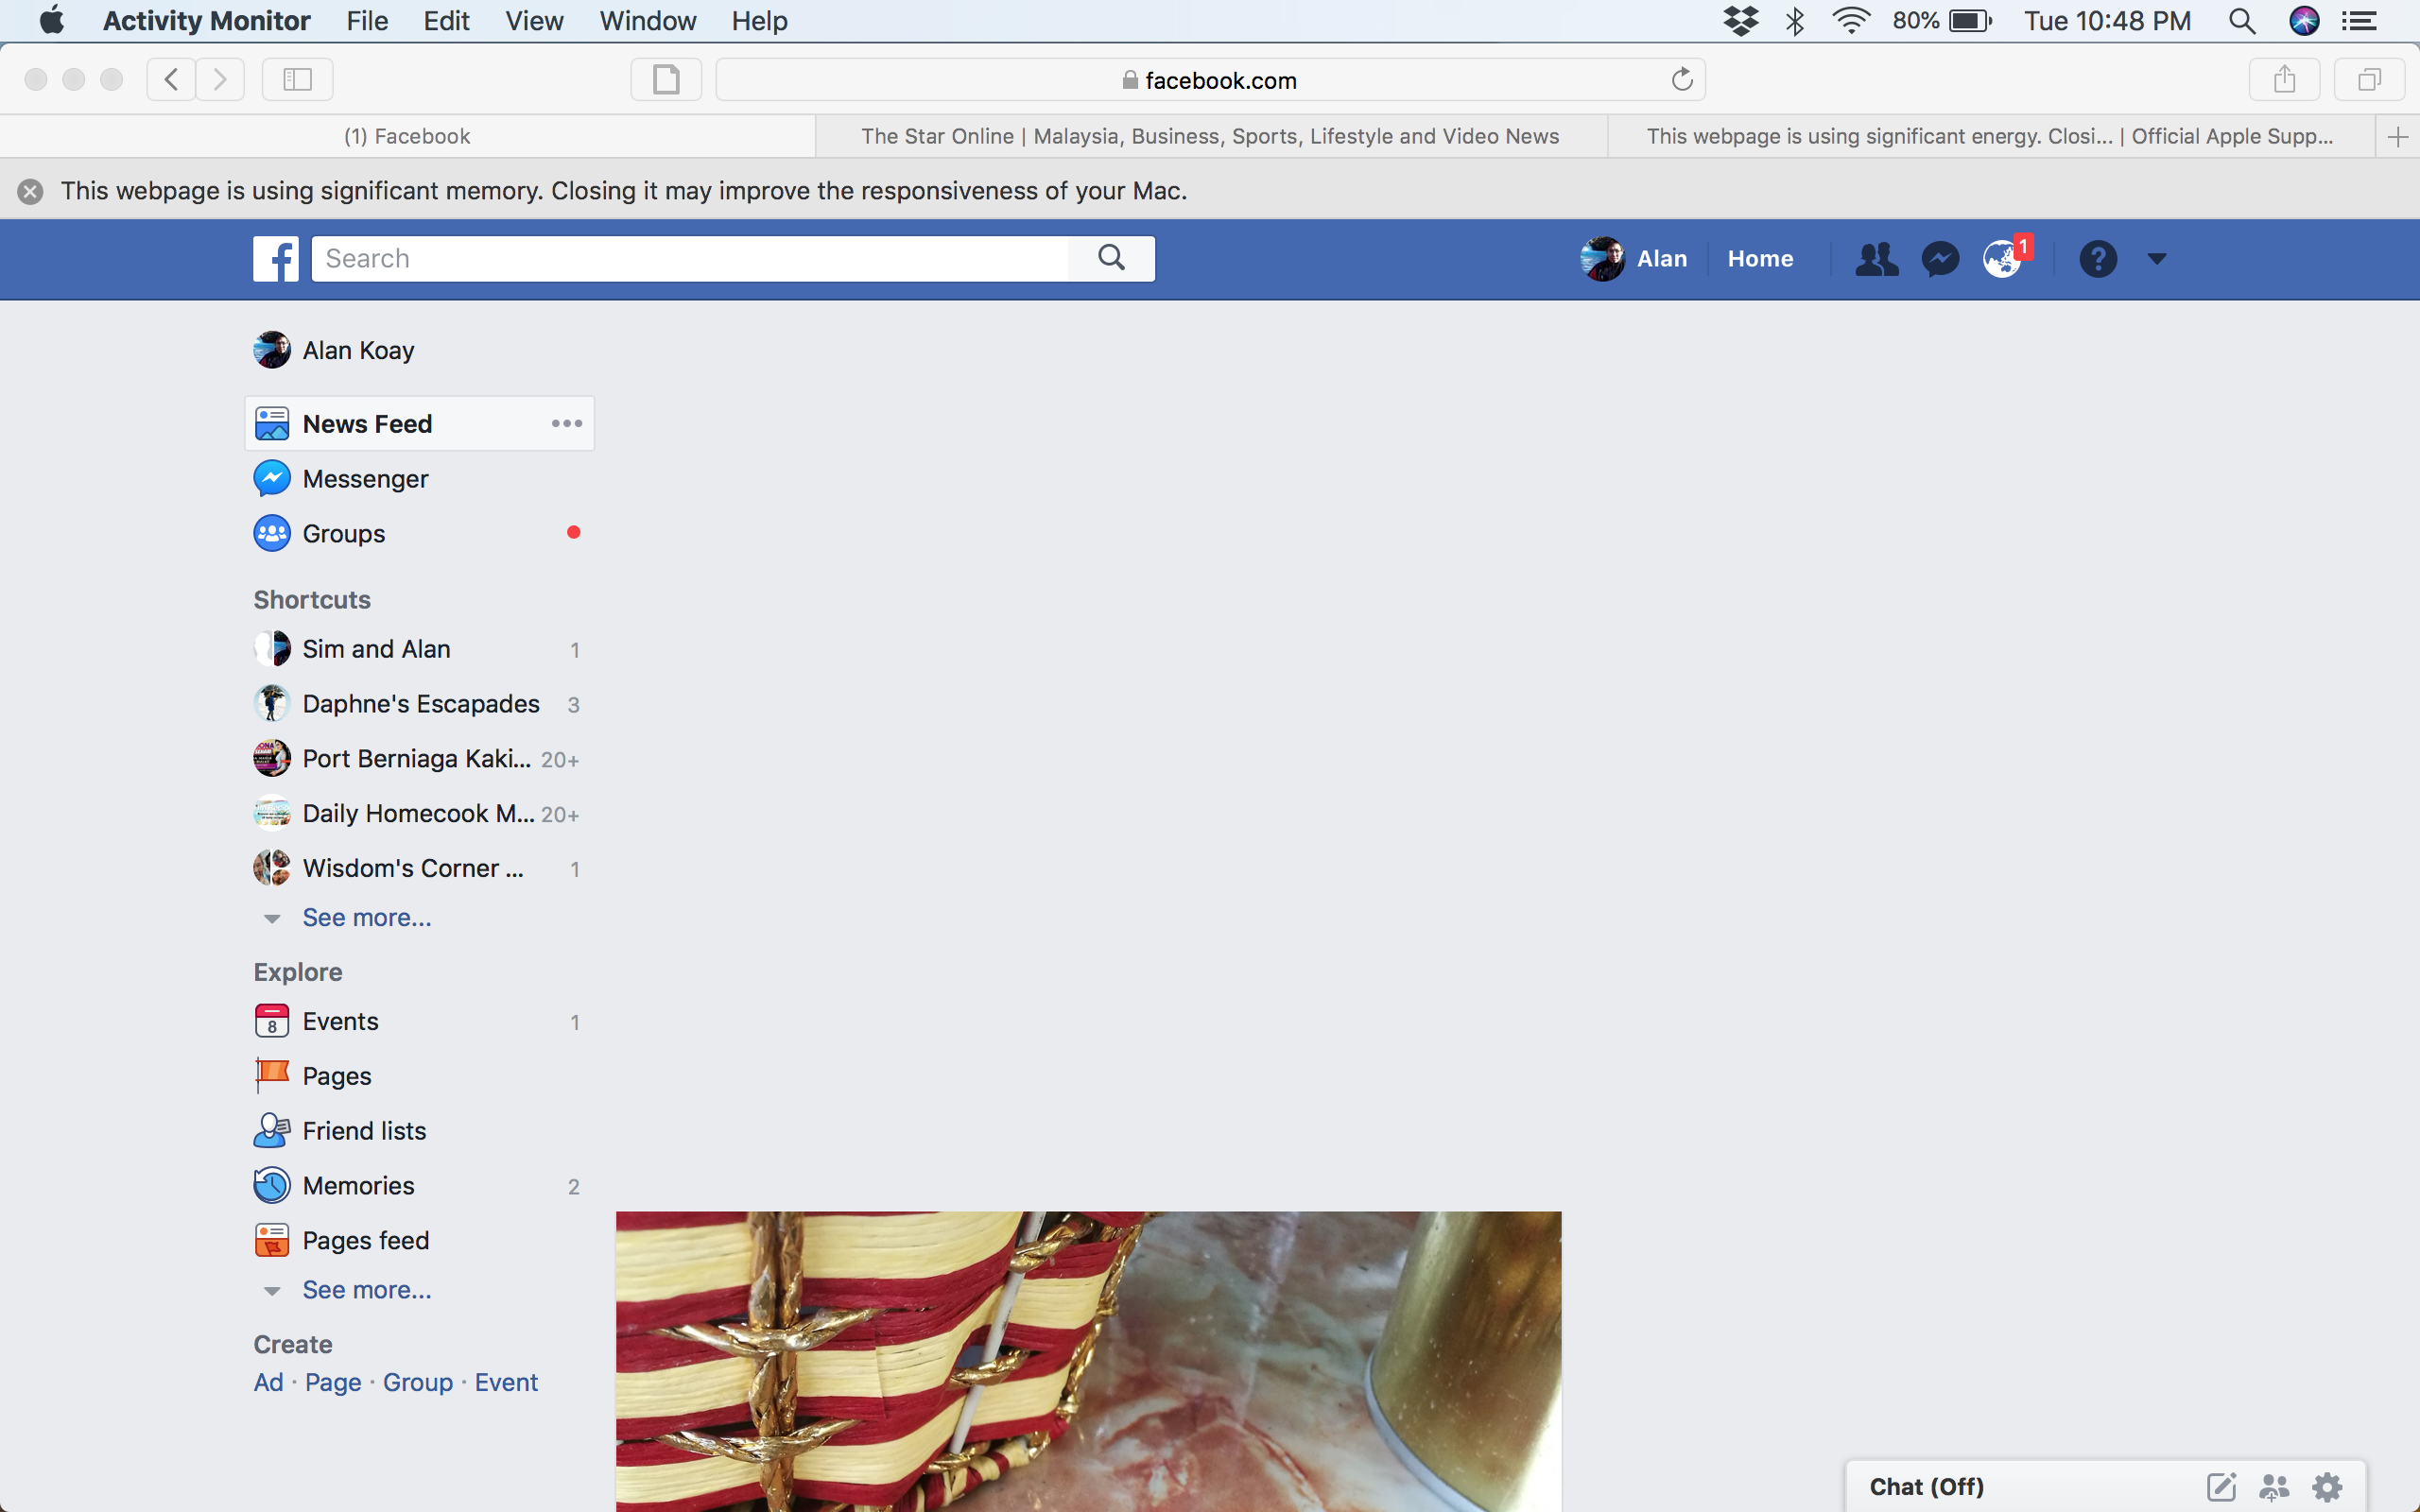Viewport: 2420px width, 1512px height.
Task: Click into the Facebook Search field
Action: pyautogui.click(x=690, y=259)
